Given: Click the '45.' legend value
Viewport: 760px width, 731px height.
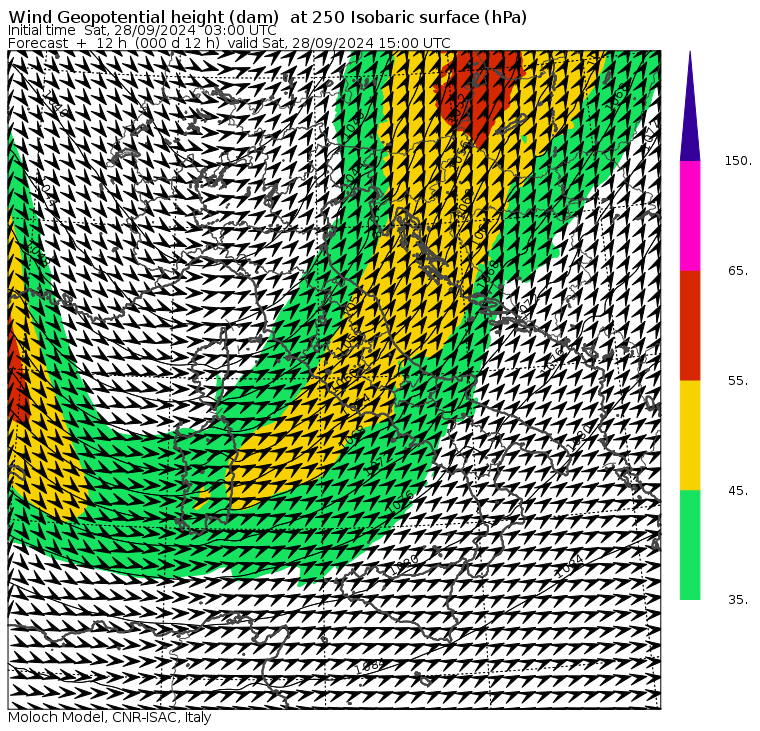Looking at the screenshot, I should pos(738,491).
